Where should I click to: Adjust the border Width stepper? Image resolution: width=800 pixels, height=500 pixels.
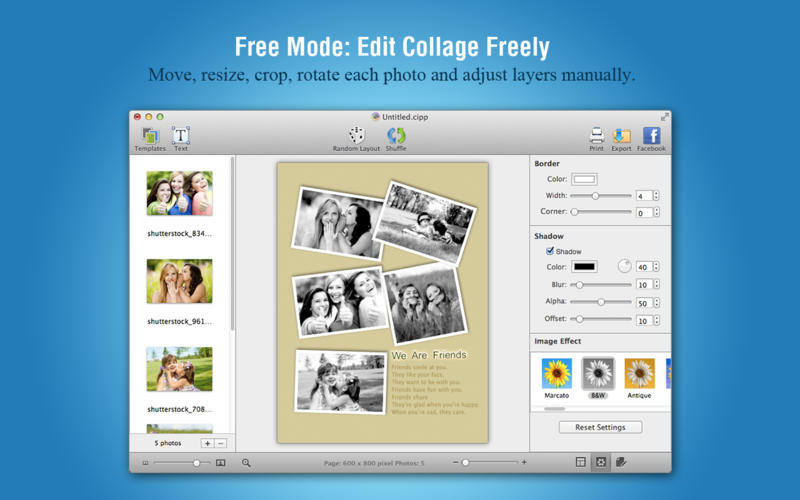(656, 196)
